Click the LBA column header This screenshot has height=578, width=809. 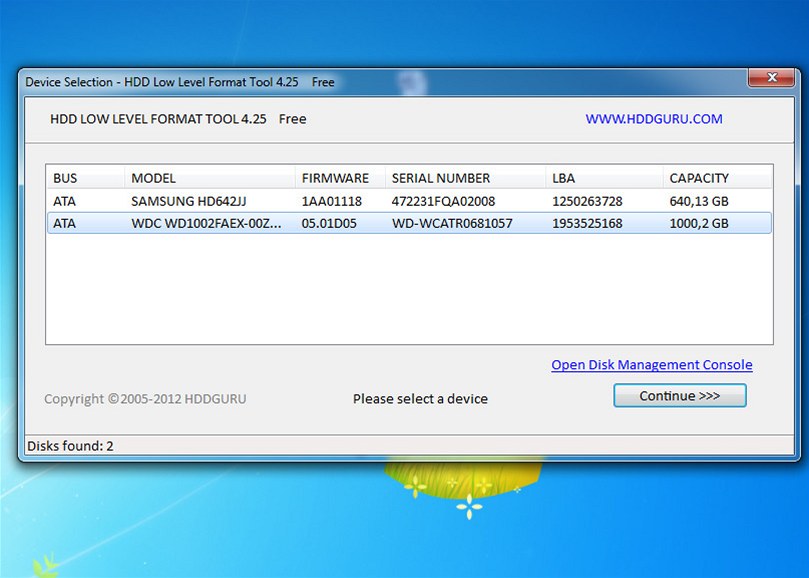pos(604,178)
